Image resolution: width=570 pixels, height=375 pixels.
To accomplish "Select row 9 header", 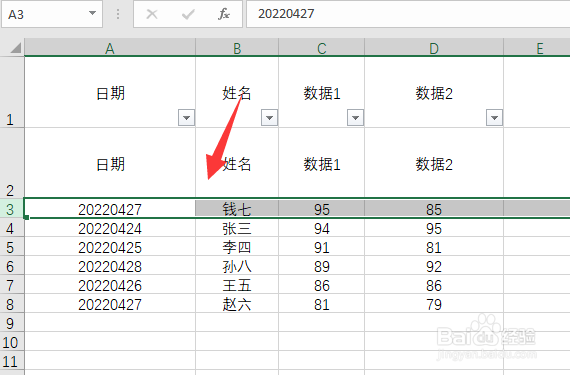I will tap(12, 323).
